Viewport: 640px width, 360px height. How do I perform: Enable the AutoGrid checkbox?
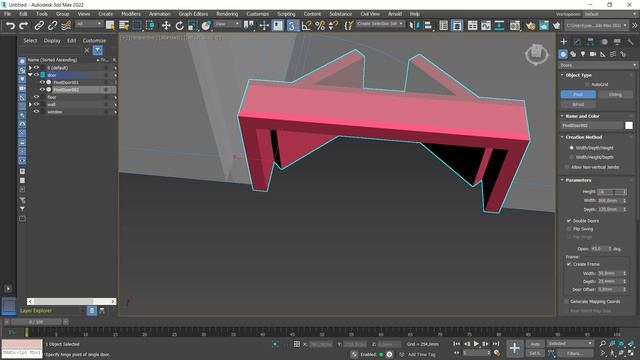pyautogui.click(x=587, y=84)
